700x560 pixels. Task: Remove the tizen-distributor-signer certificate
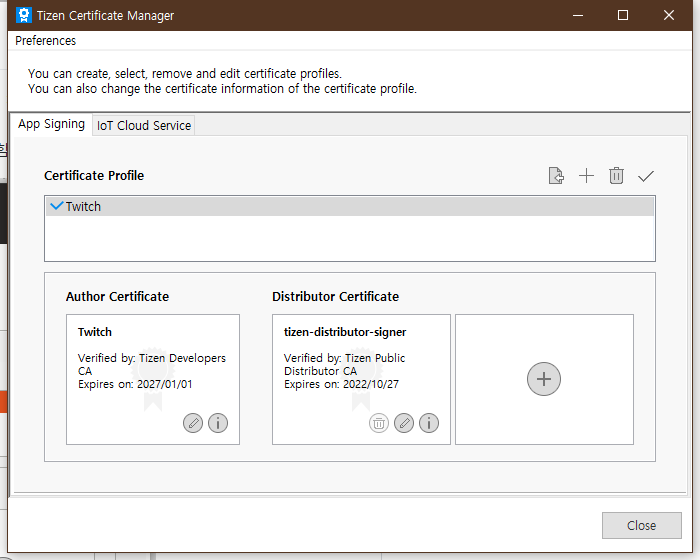(x=379, y=423)
